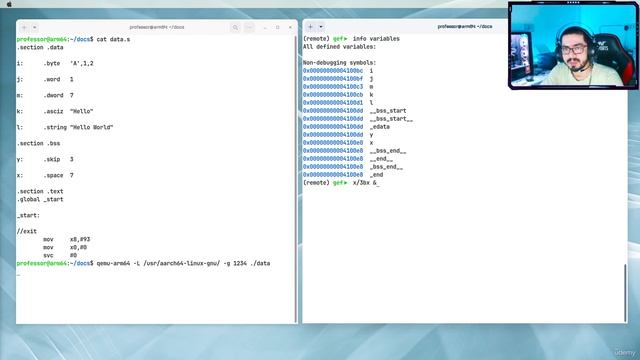640x360 pixels.
Task: Click the search icon in left terminal
Action: point(235,27)
